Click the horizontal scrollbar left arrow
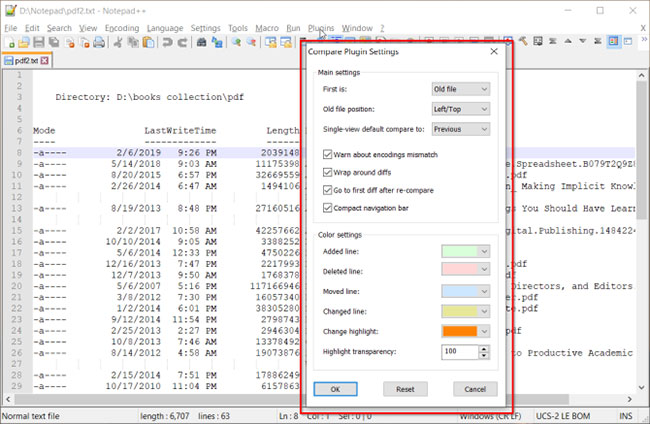Viewport: 650px width, 424px height. (8, 399)
